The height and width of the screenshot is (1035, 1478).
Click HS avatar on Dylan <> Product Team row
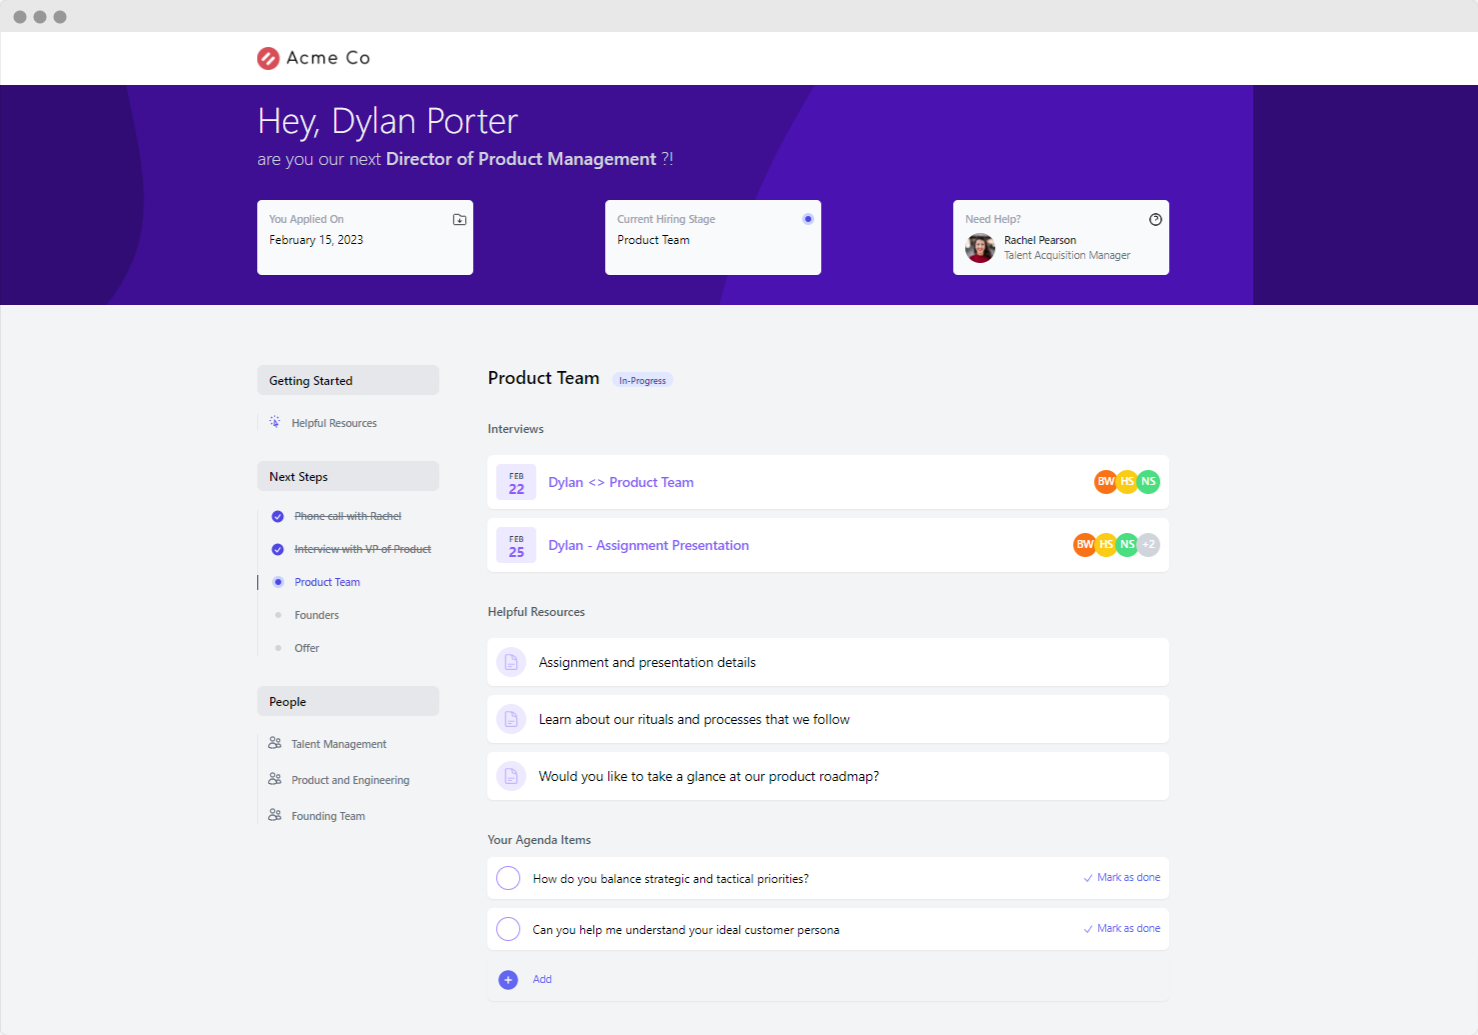click(x=1127, y=482)
